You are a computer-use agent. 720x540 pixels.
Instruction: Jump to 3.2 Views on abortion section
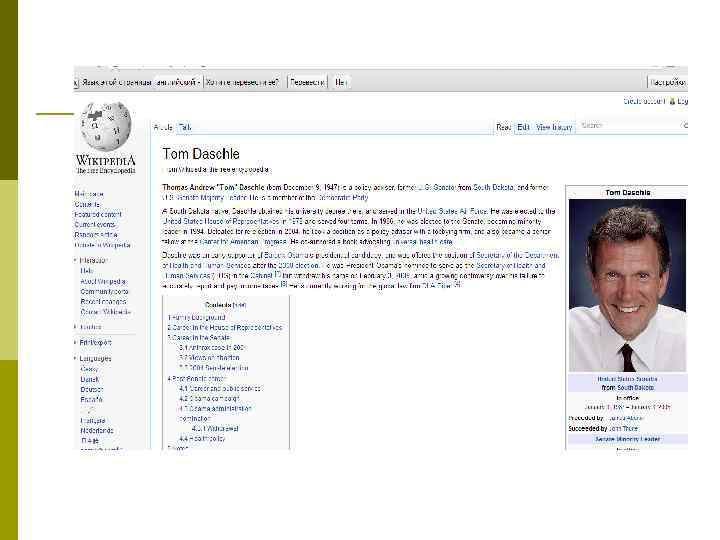pos(209,358)
